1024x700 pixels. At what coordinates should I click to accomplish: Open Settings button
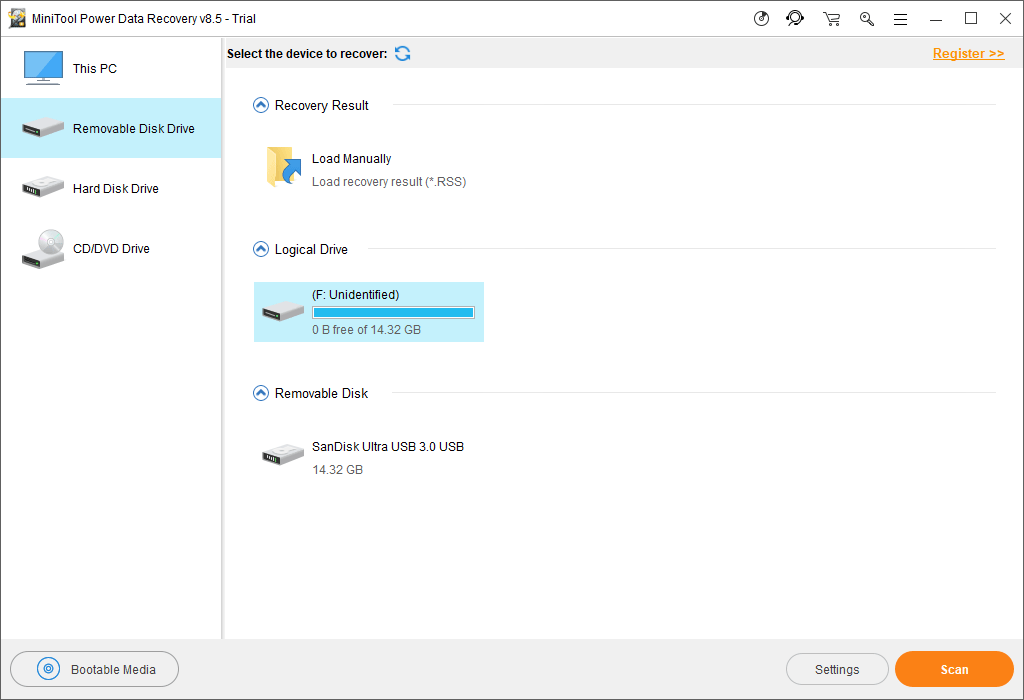(837, 669)
